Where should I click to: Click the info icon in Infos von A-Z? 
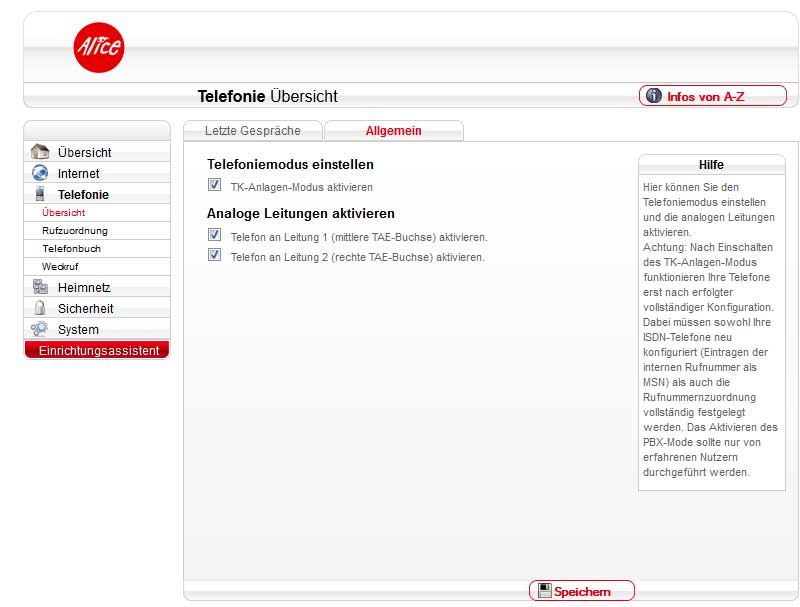(654, 96)
